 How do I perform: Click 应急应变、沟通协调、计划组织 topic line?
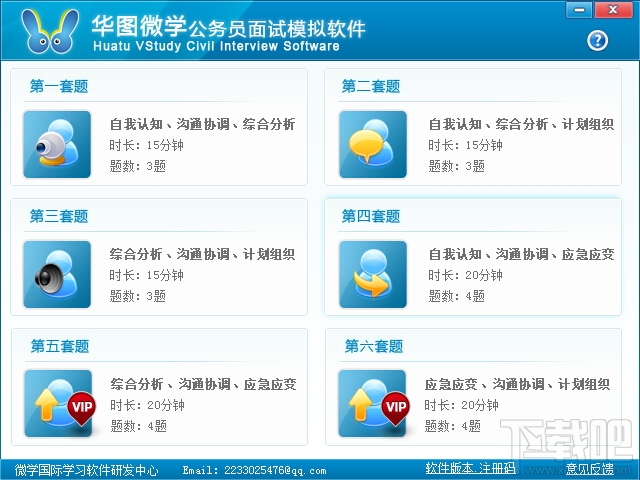point(517,384)
